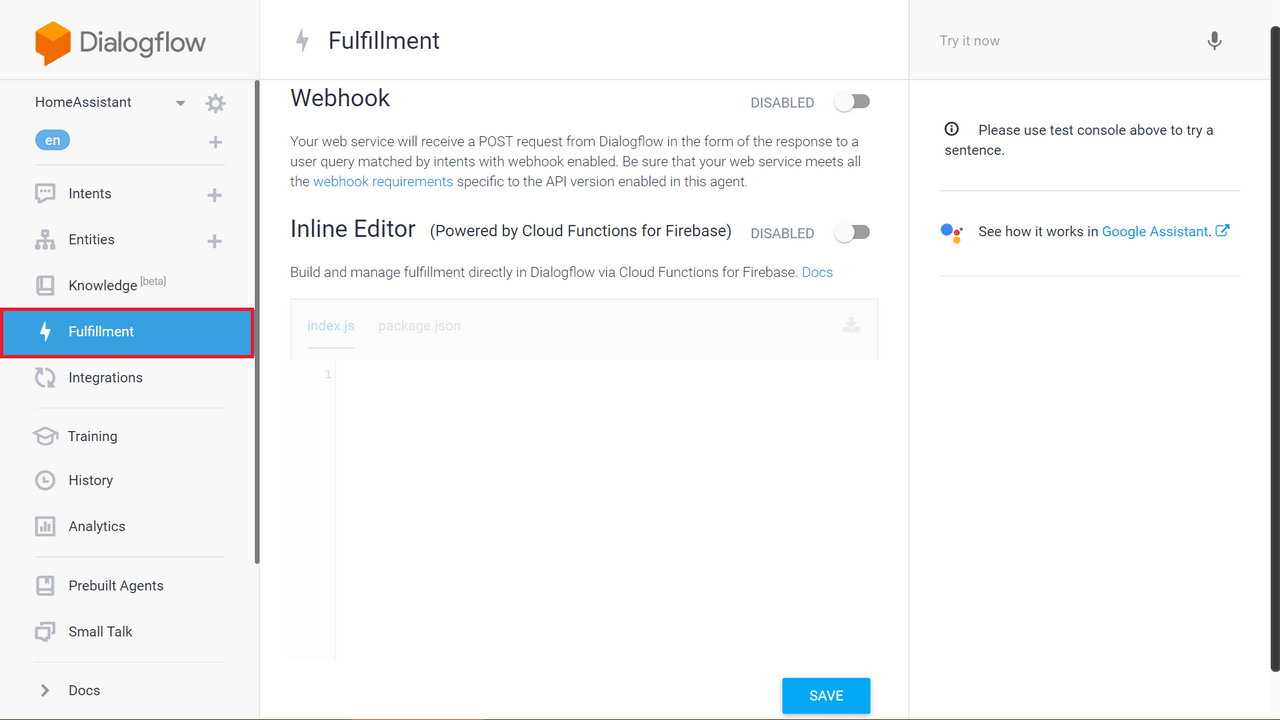Create a new intent with plus icon
Viewport: 1280px width, 720px height.
click(x=214, y=195)
